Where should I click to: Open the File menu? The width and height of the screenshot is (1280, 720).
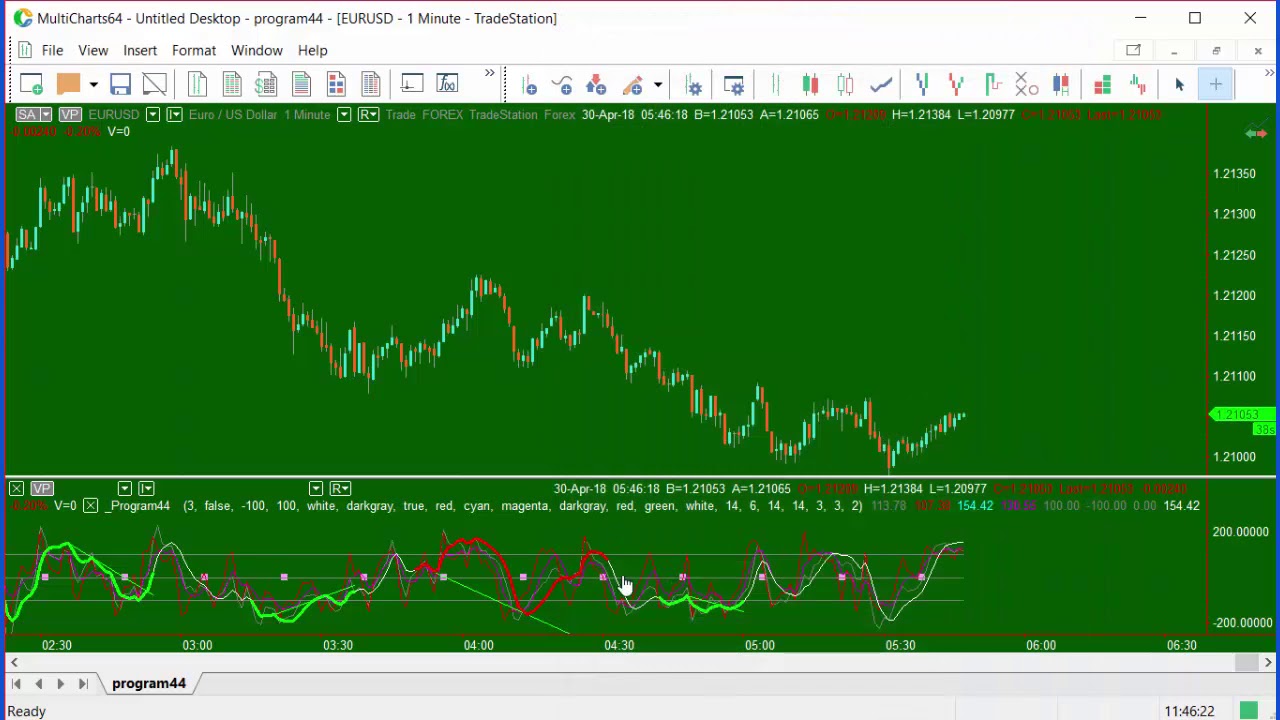52,50
